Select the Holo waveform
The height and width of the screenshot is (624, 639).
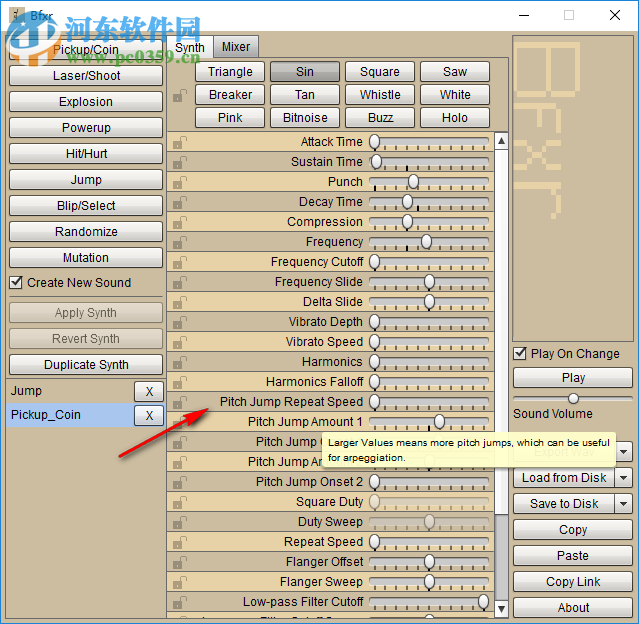(455, 118)
